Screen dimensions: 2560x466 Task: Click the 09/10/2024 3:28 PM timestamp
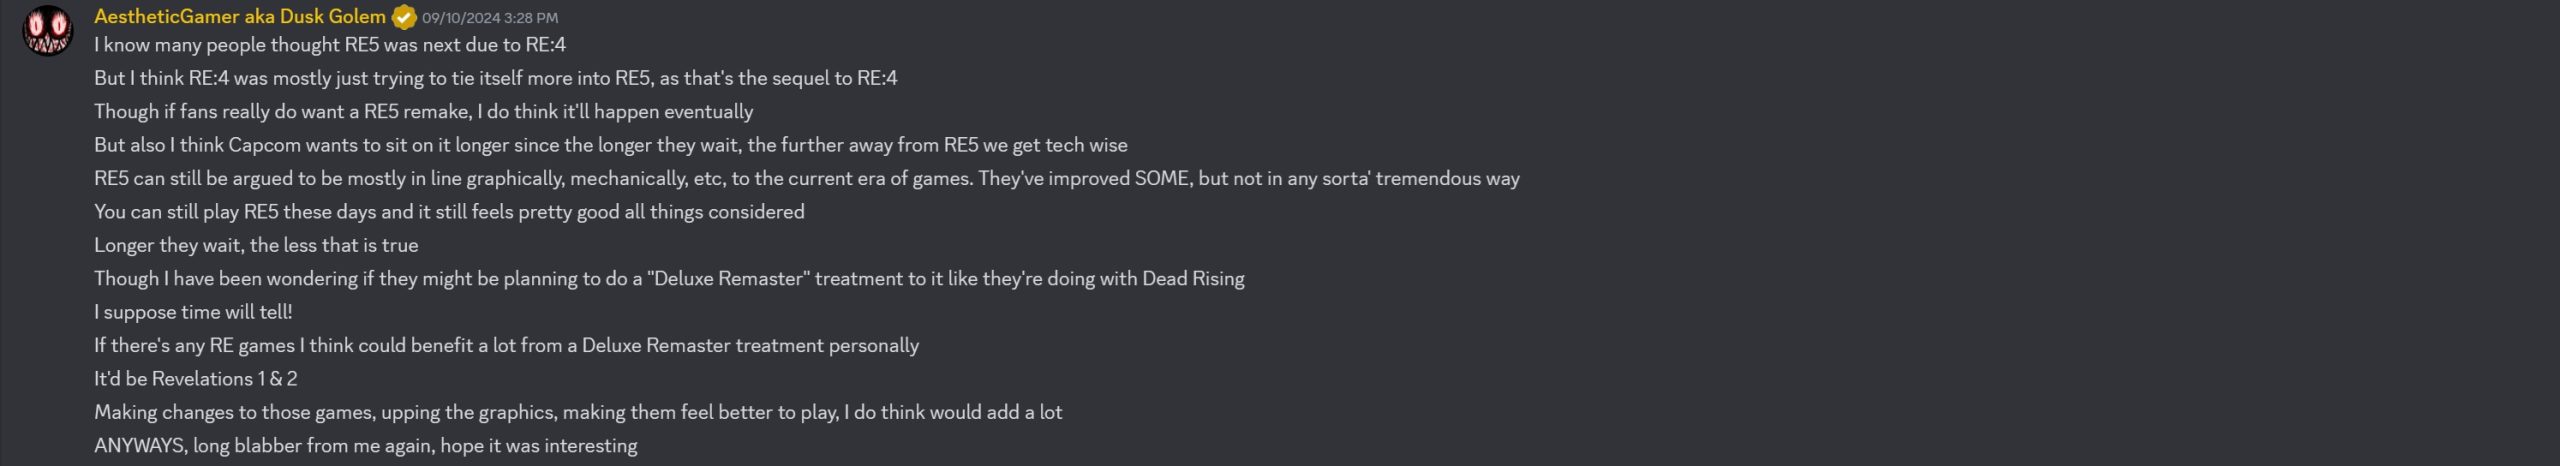[x=490, y=18]
